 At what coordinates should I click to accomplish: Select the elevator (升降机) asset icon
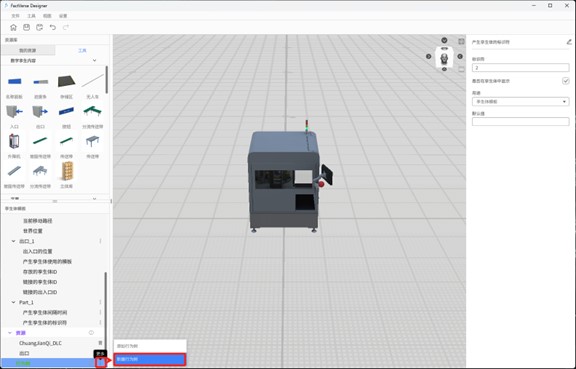click(14, 141)
